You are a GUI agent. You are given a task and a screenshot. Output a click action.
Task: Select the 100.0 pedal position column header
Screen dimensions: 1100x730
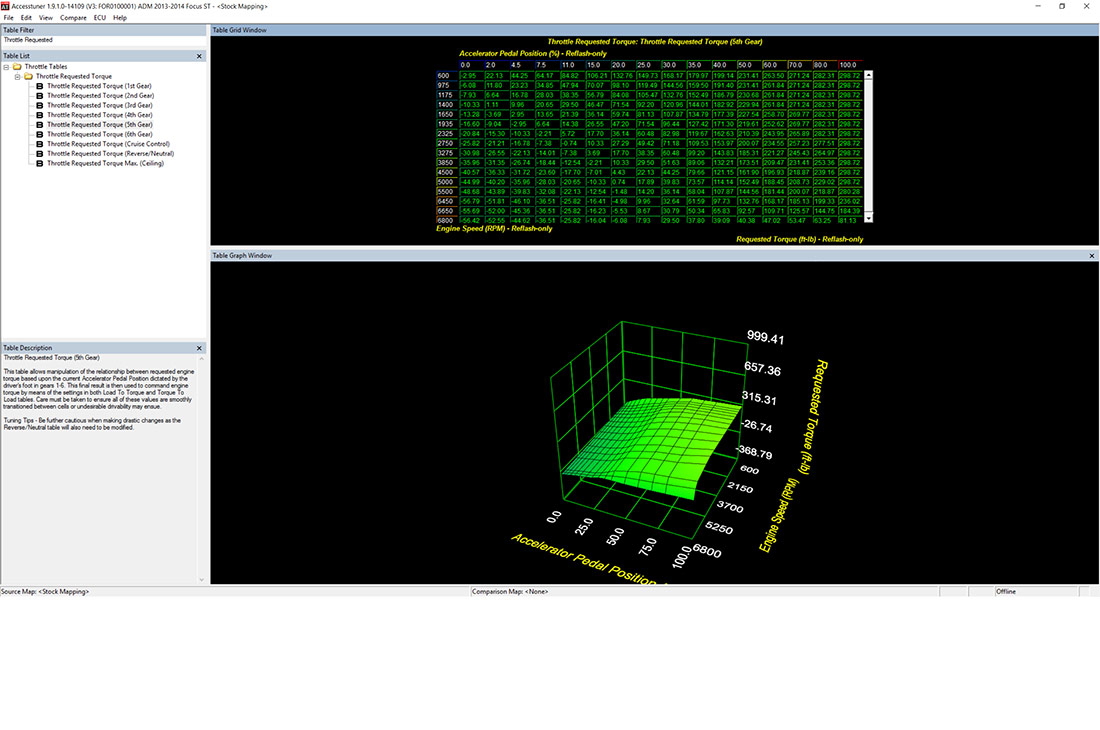pos(851,65)
